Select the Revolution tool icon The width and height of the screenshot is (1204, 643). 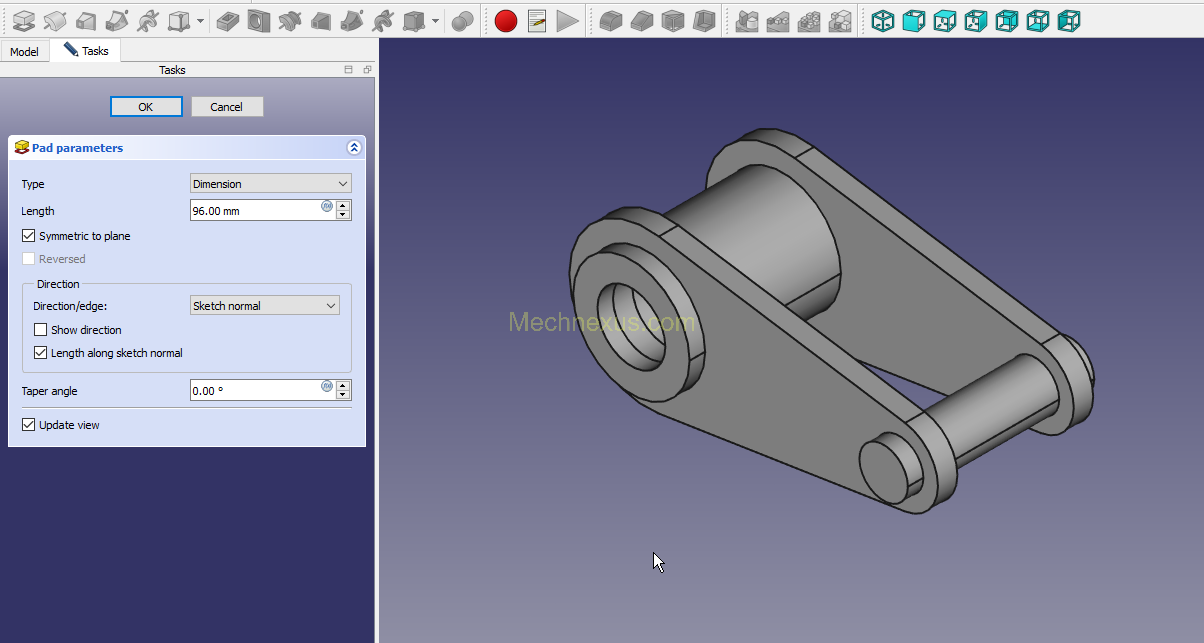[x=55, y=20]
